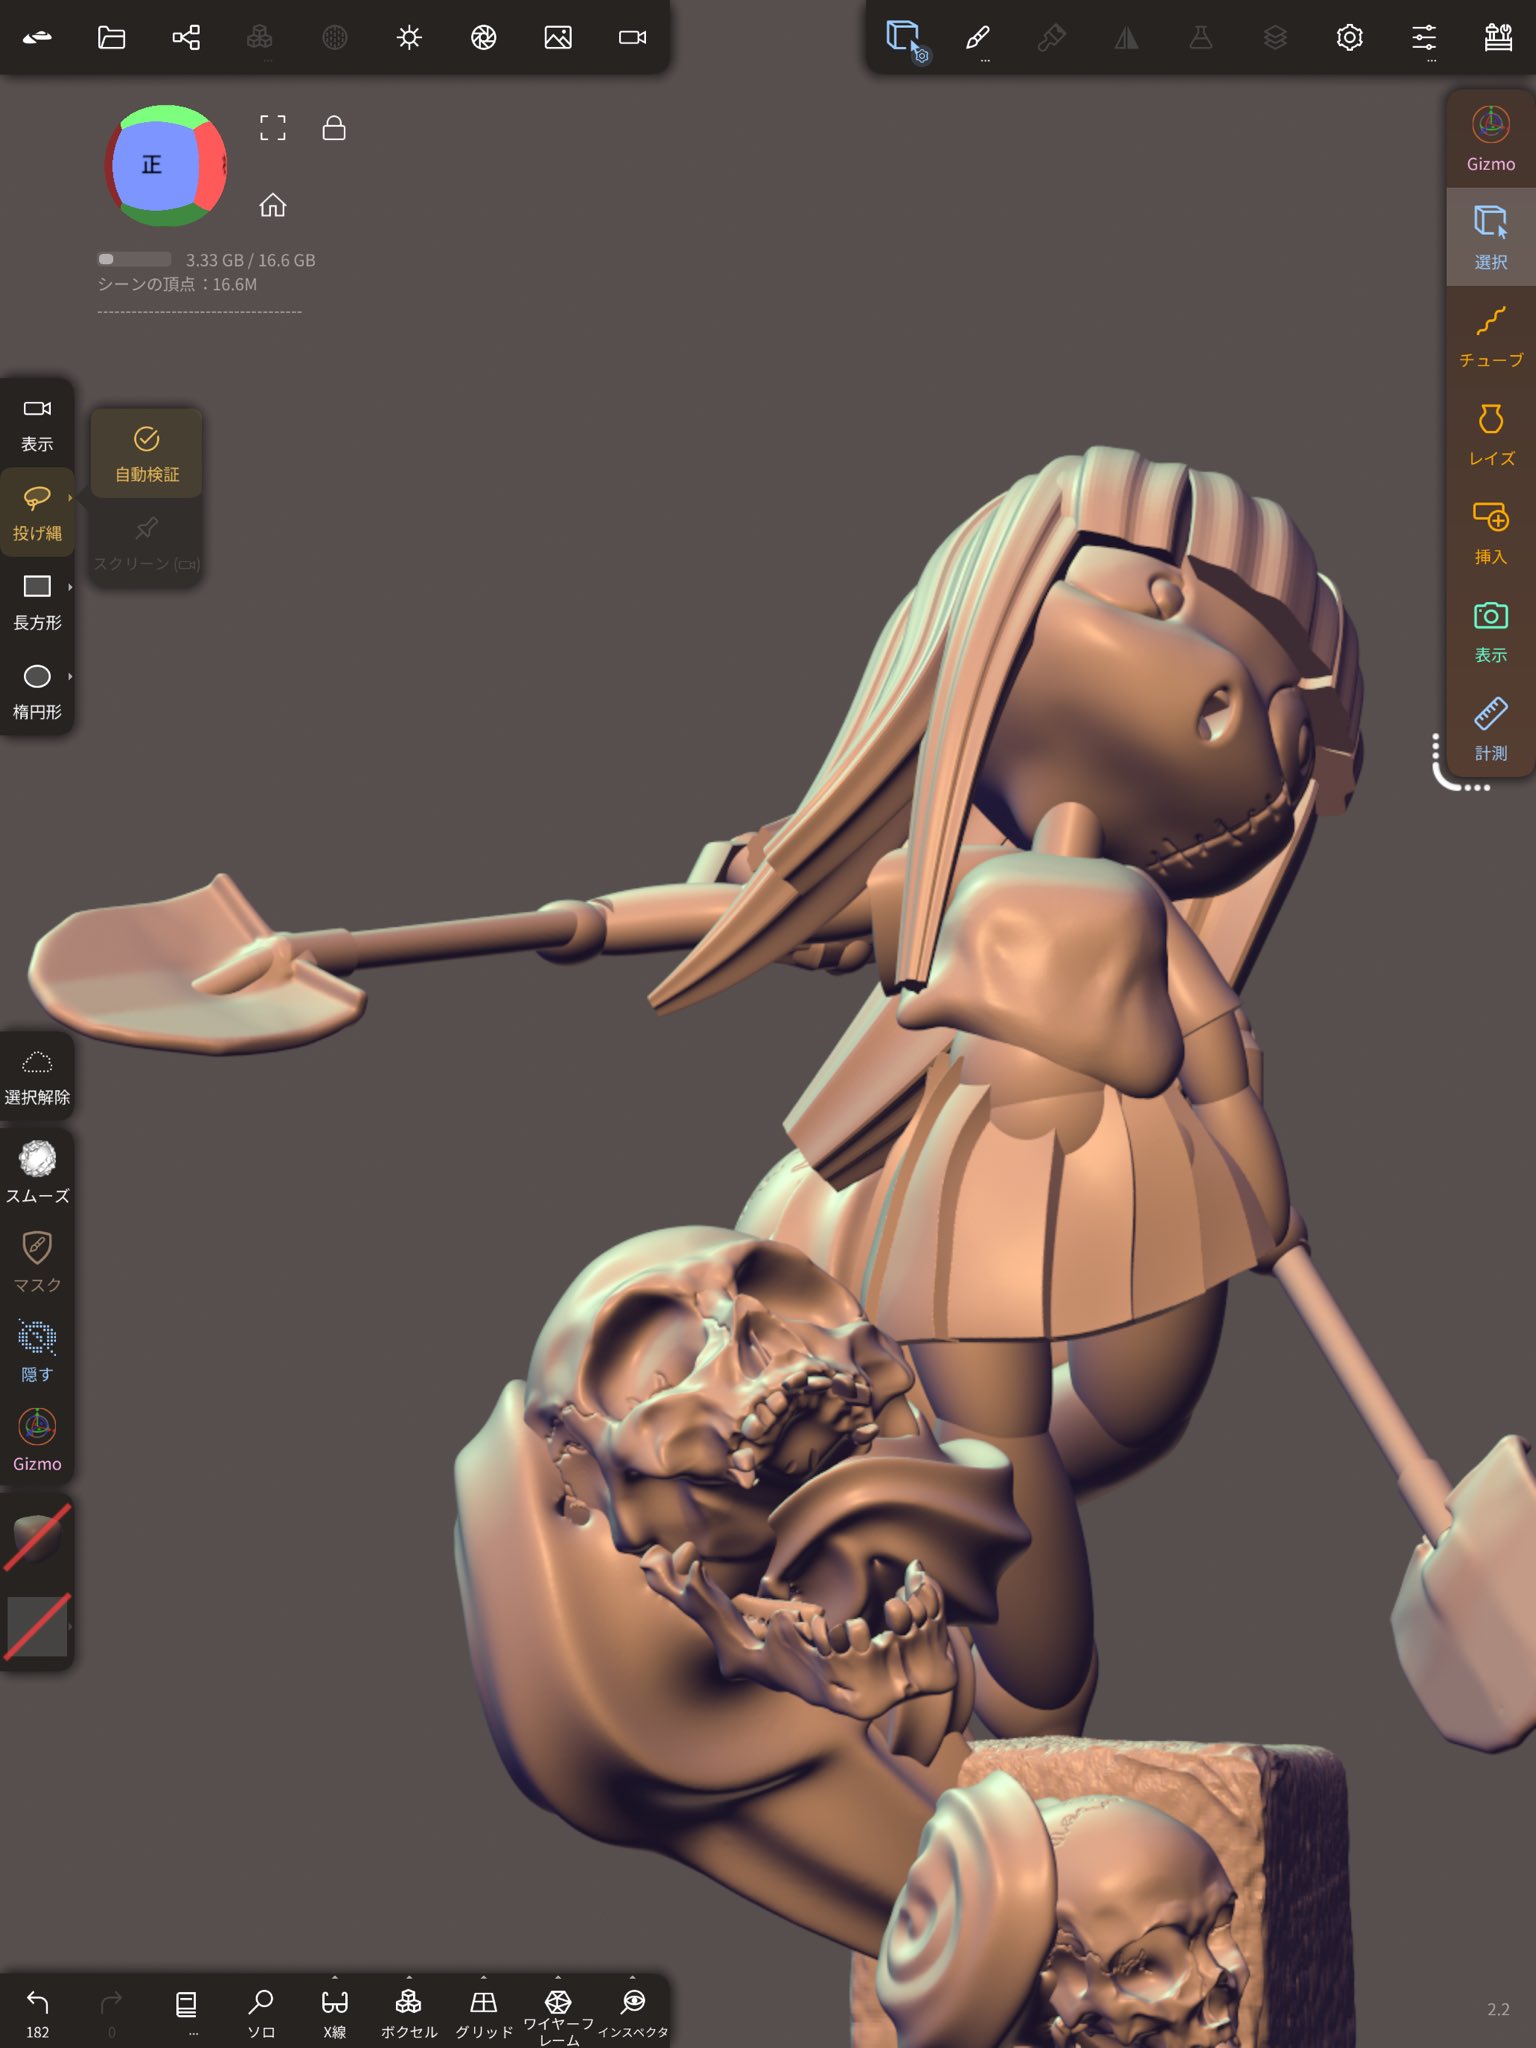This screenshot has height=2048, width=1536.
Task: Click the スムーズ smooth shortcut
Action: 37,1172
